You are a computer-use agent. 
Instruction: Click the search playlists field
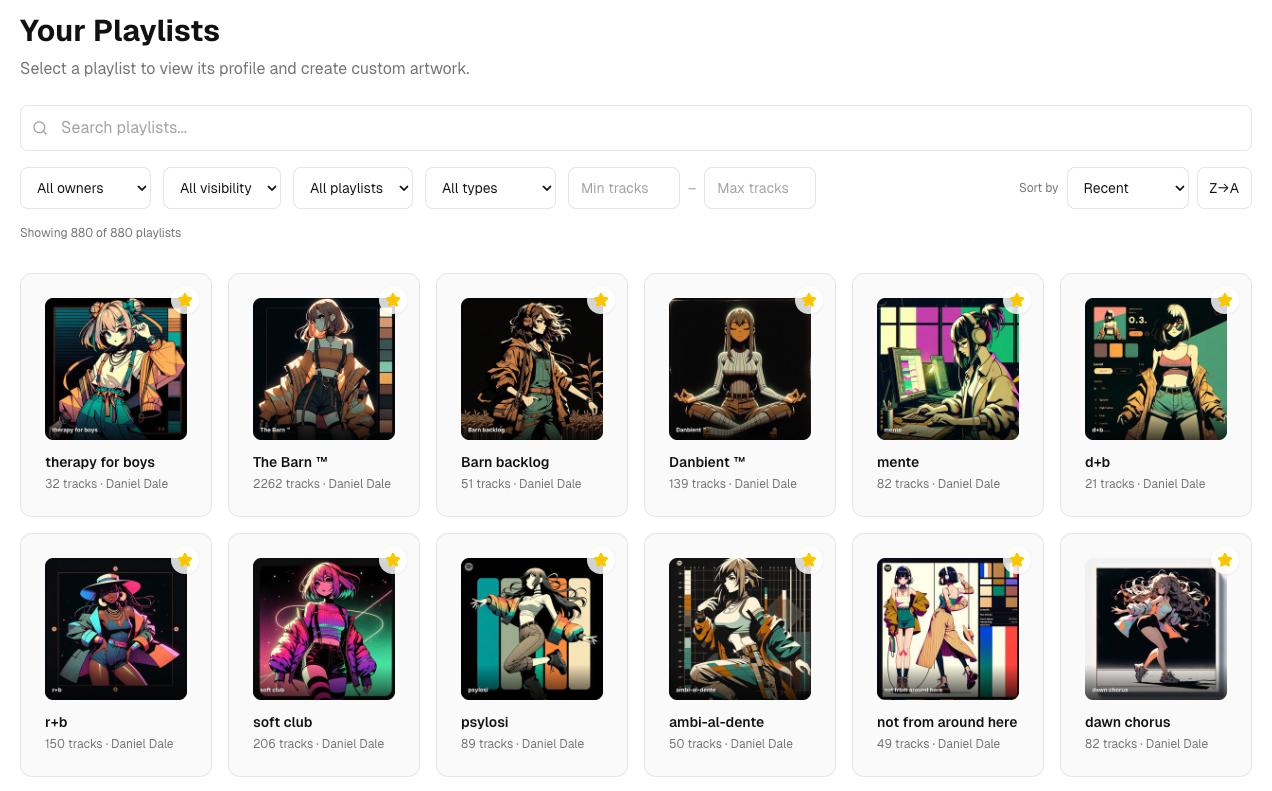pyautogui.click(x=636, y=128)
